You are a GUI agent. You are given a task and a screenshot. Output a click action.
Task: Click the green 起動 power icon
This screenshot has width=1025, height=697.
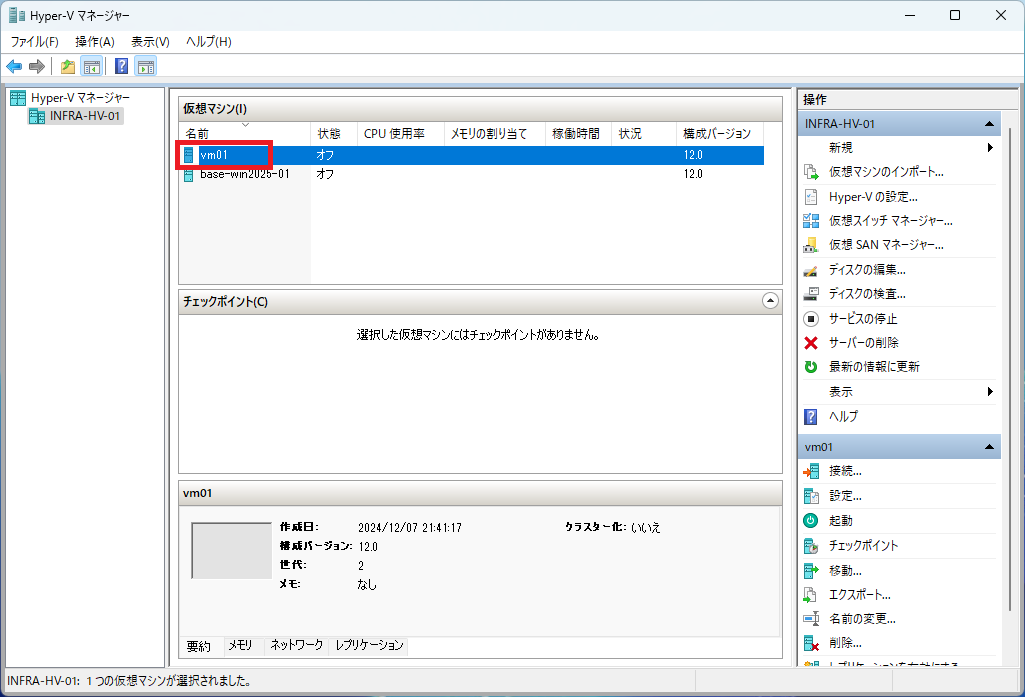coord(811,520)
